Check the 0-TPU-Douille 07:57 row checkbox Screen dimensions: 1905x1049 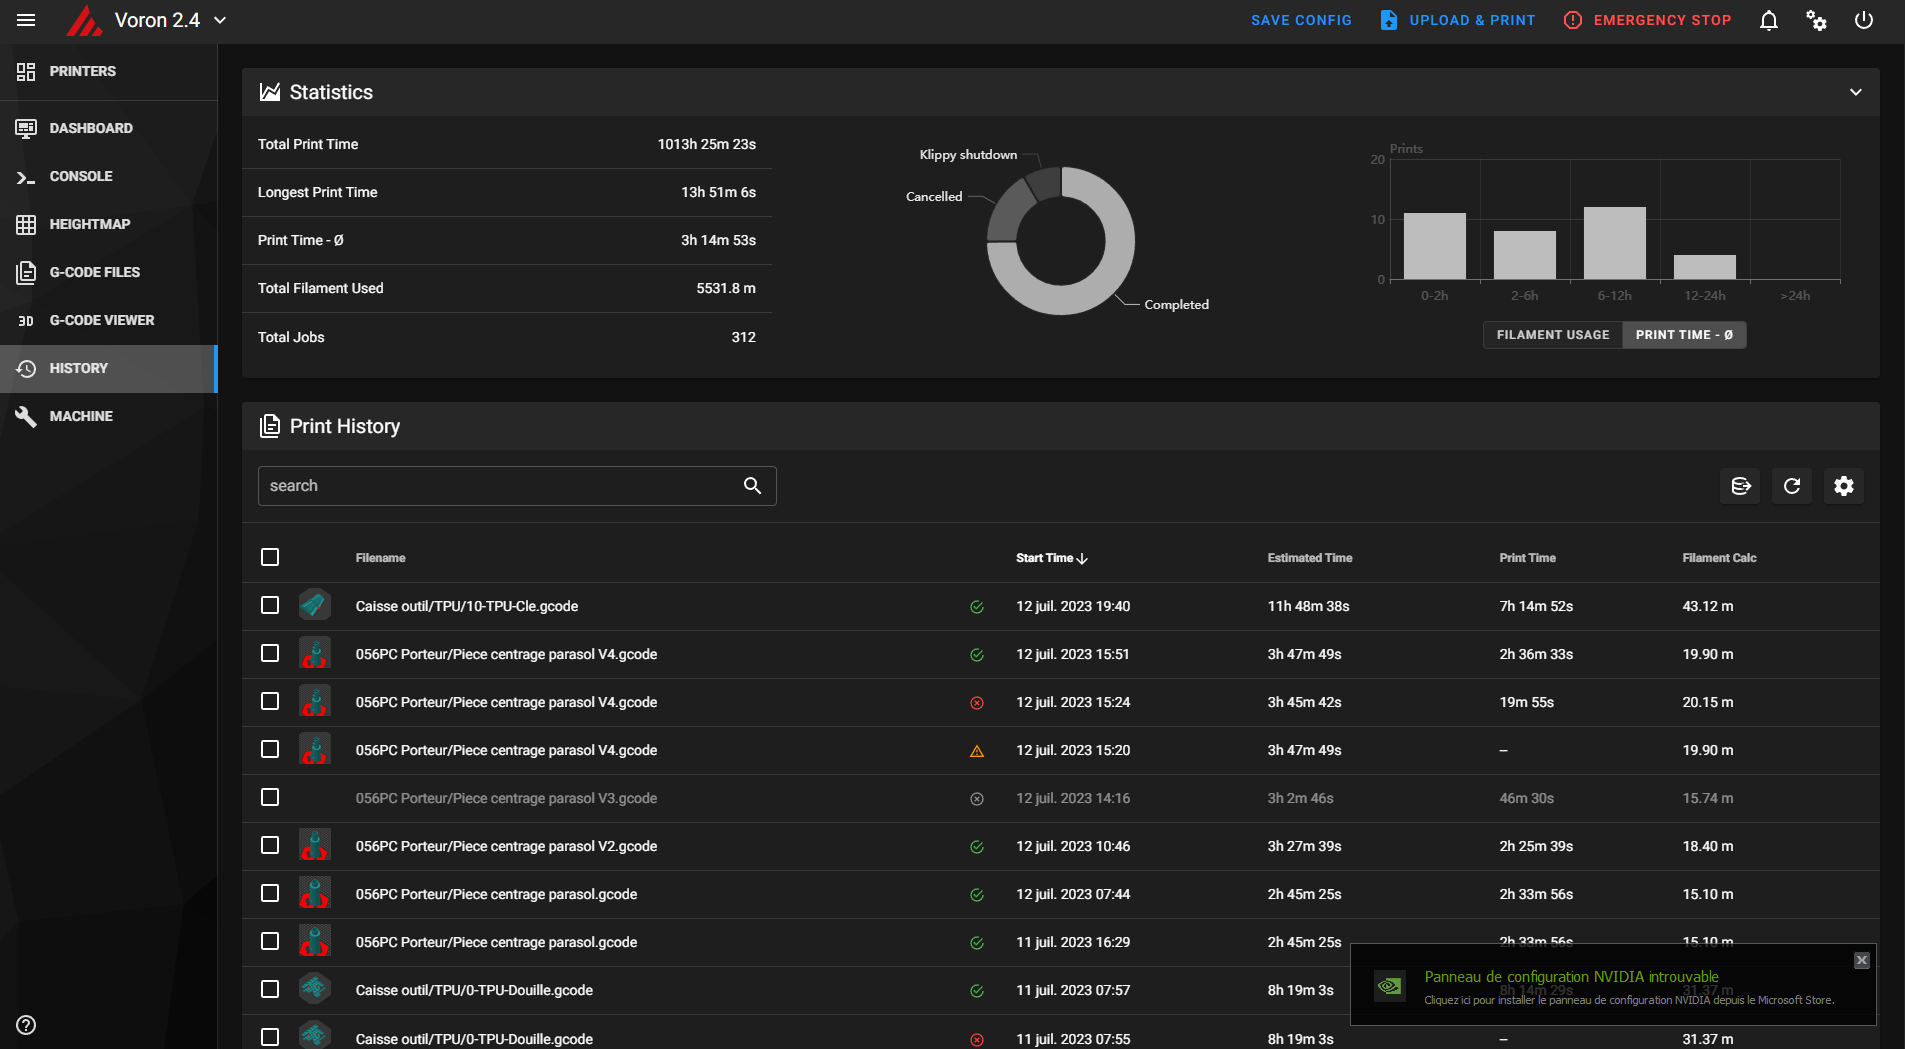pos(270,989)
